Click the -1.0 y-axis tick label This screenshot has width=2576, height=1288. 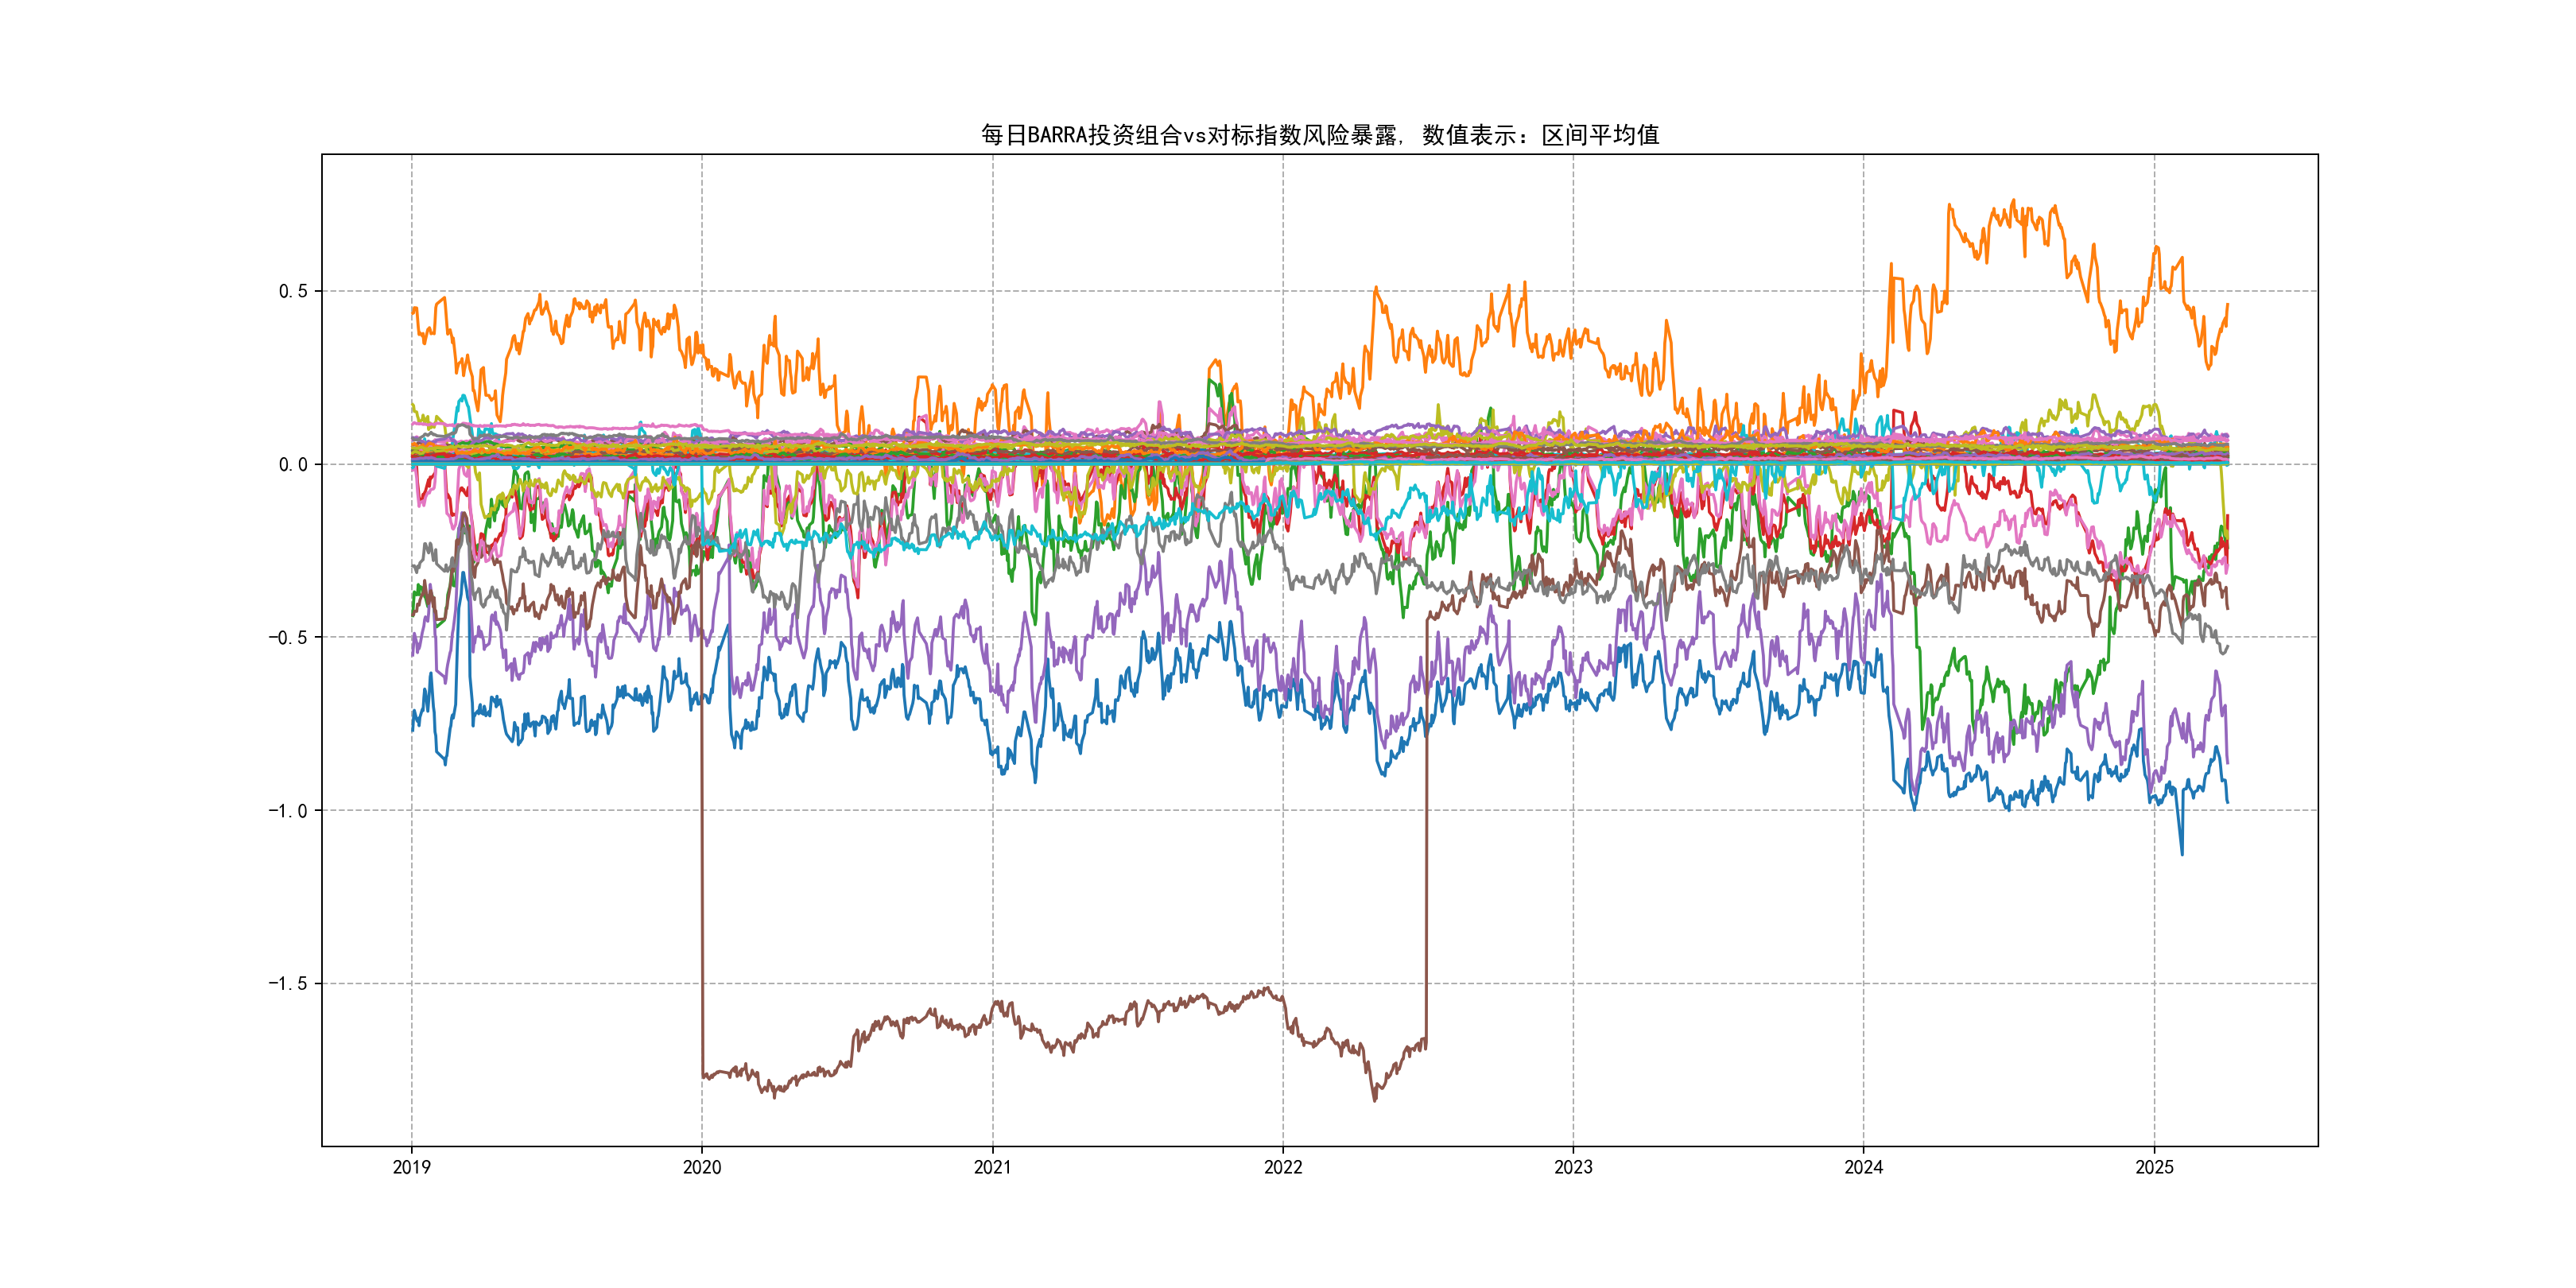[x=287, y=811]
